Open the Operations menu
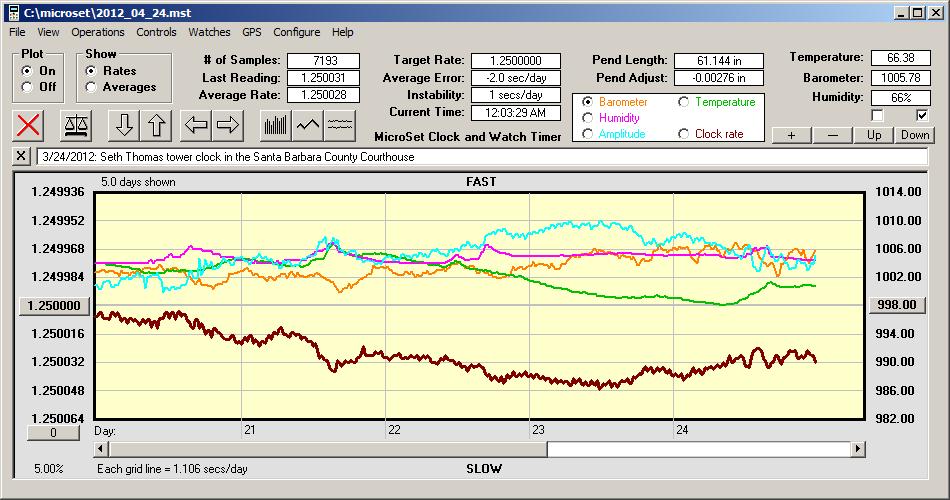The width and height of the screenshot is (950, 500). pyautogui.click(x=98, y=32)
